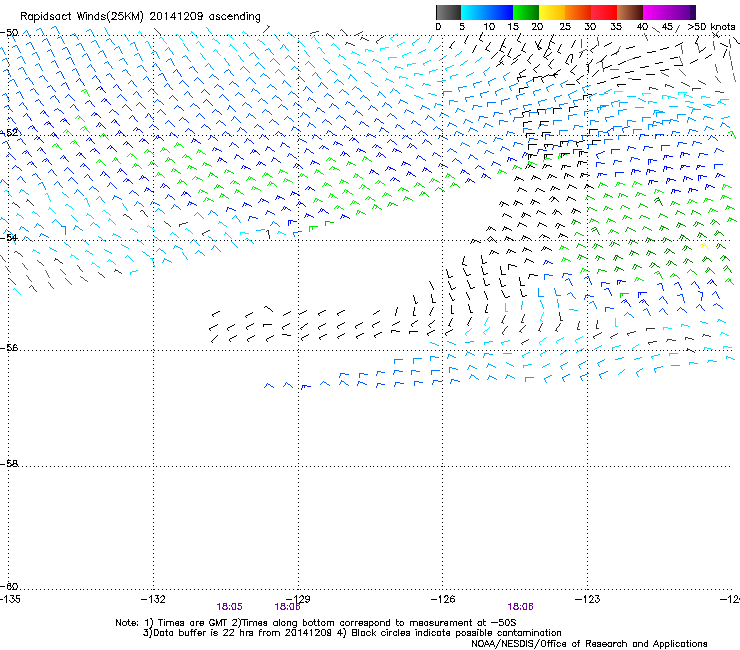Click the brown 35-40 knots color swatch

pyautogui.click(x=630, y=12)
